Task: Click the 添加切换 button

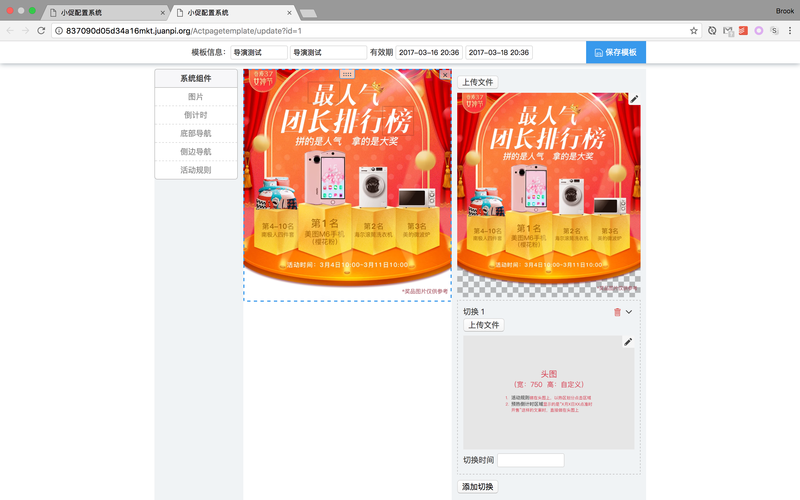Action: coord(478,487)
